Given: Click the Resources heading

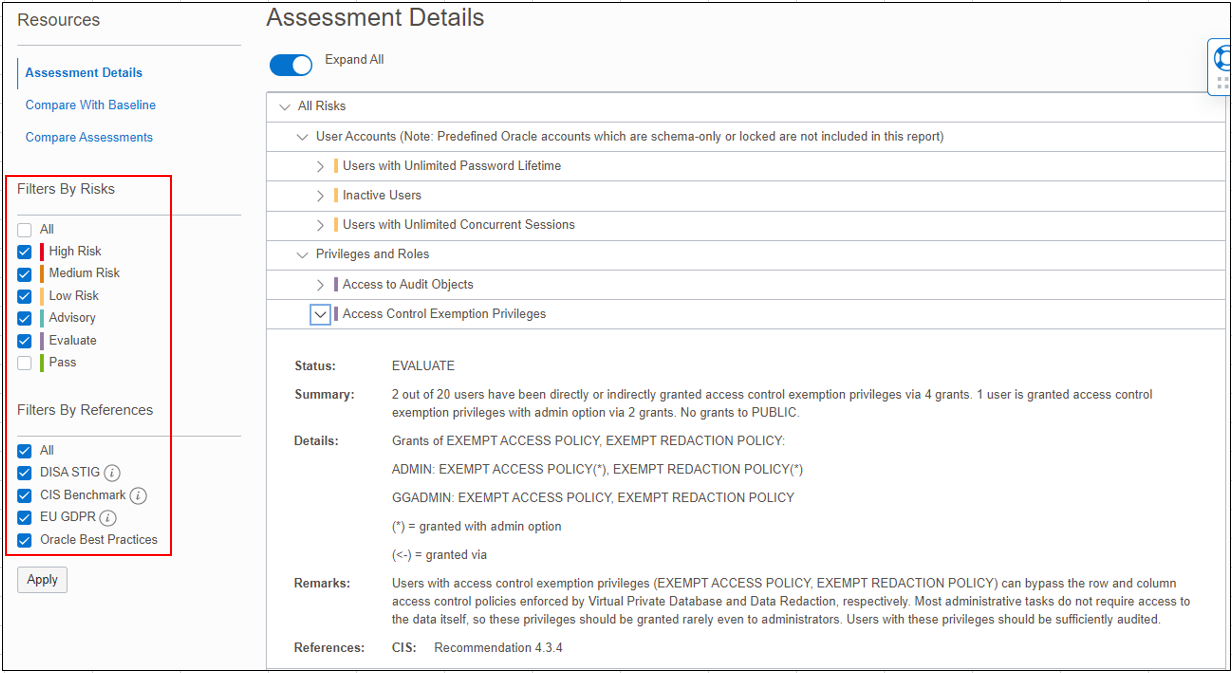Looking at the screenshot, I should point(58,20).
